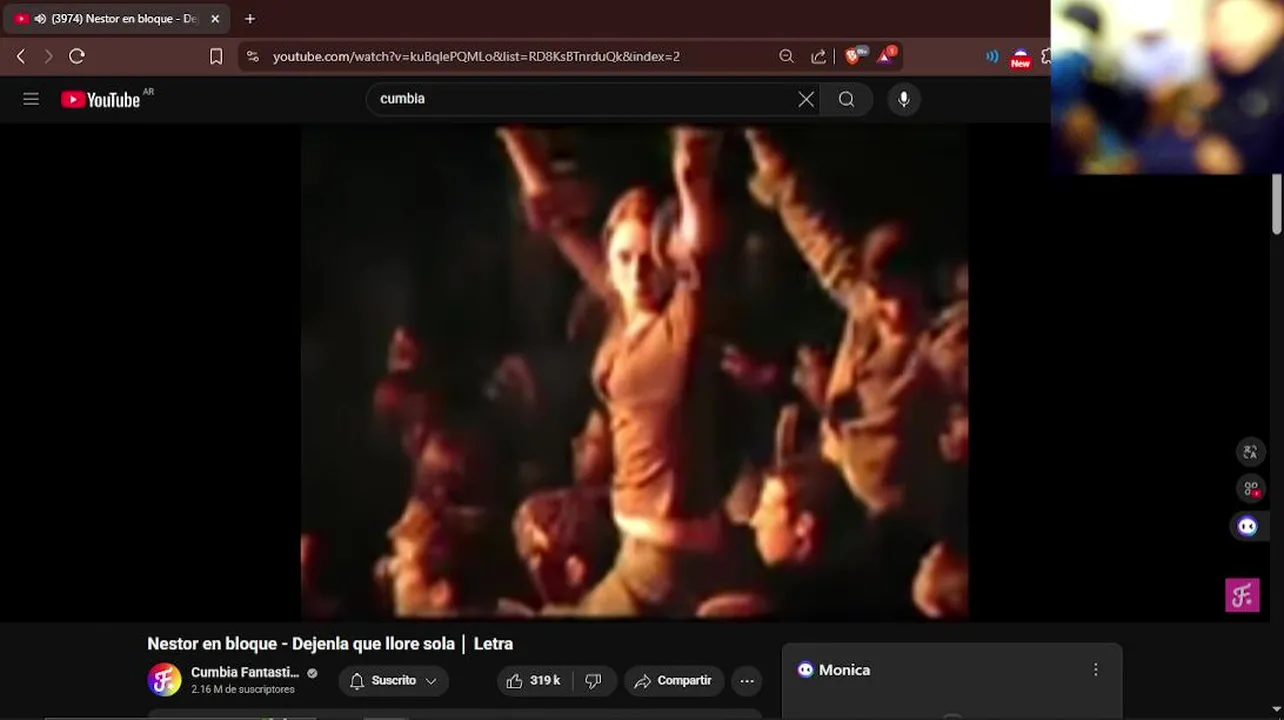
Task: Dislike the video
Action: [x=593, y=681]
